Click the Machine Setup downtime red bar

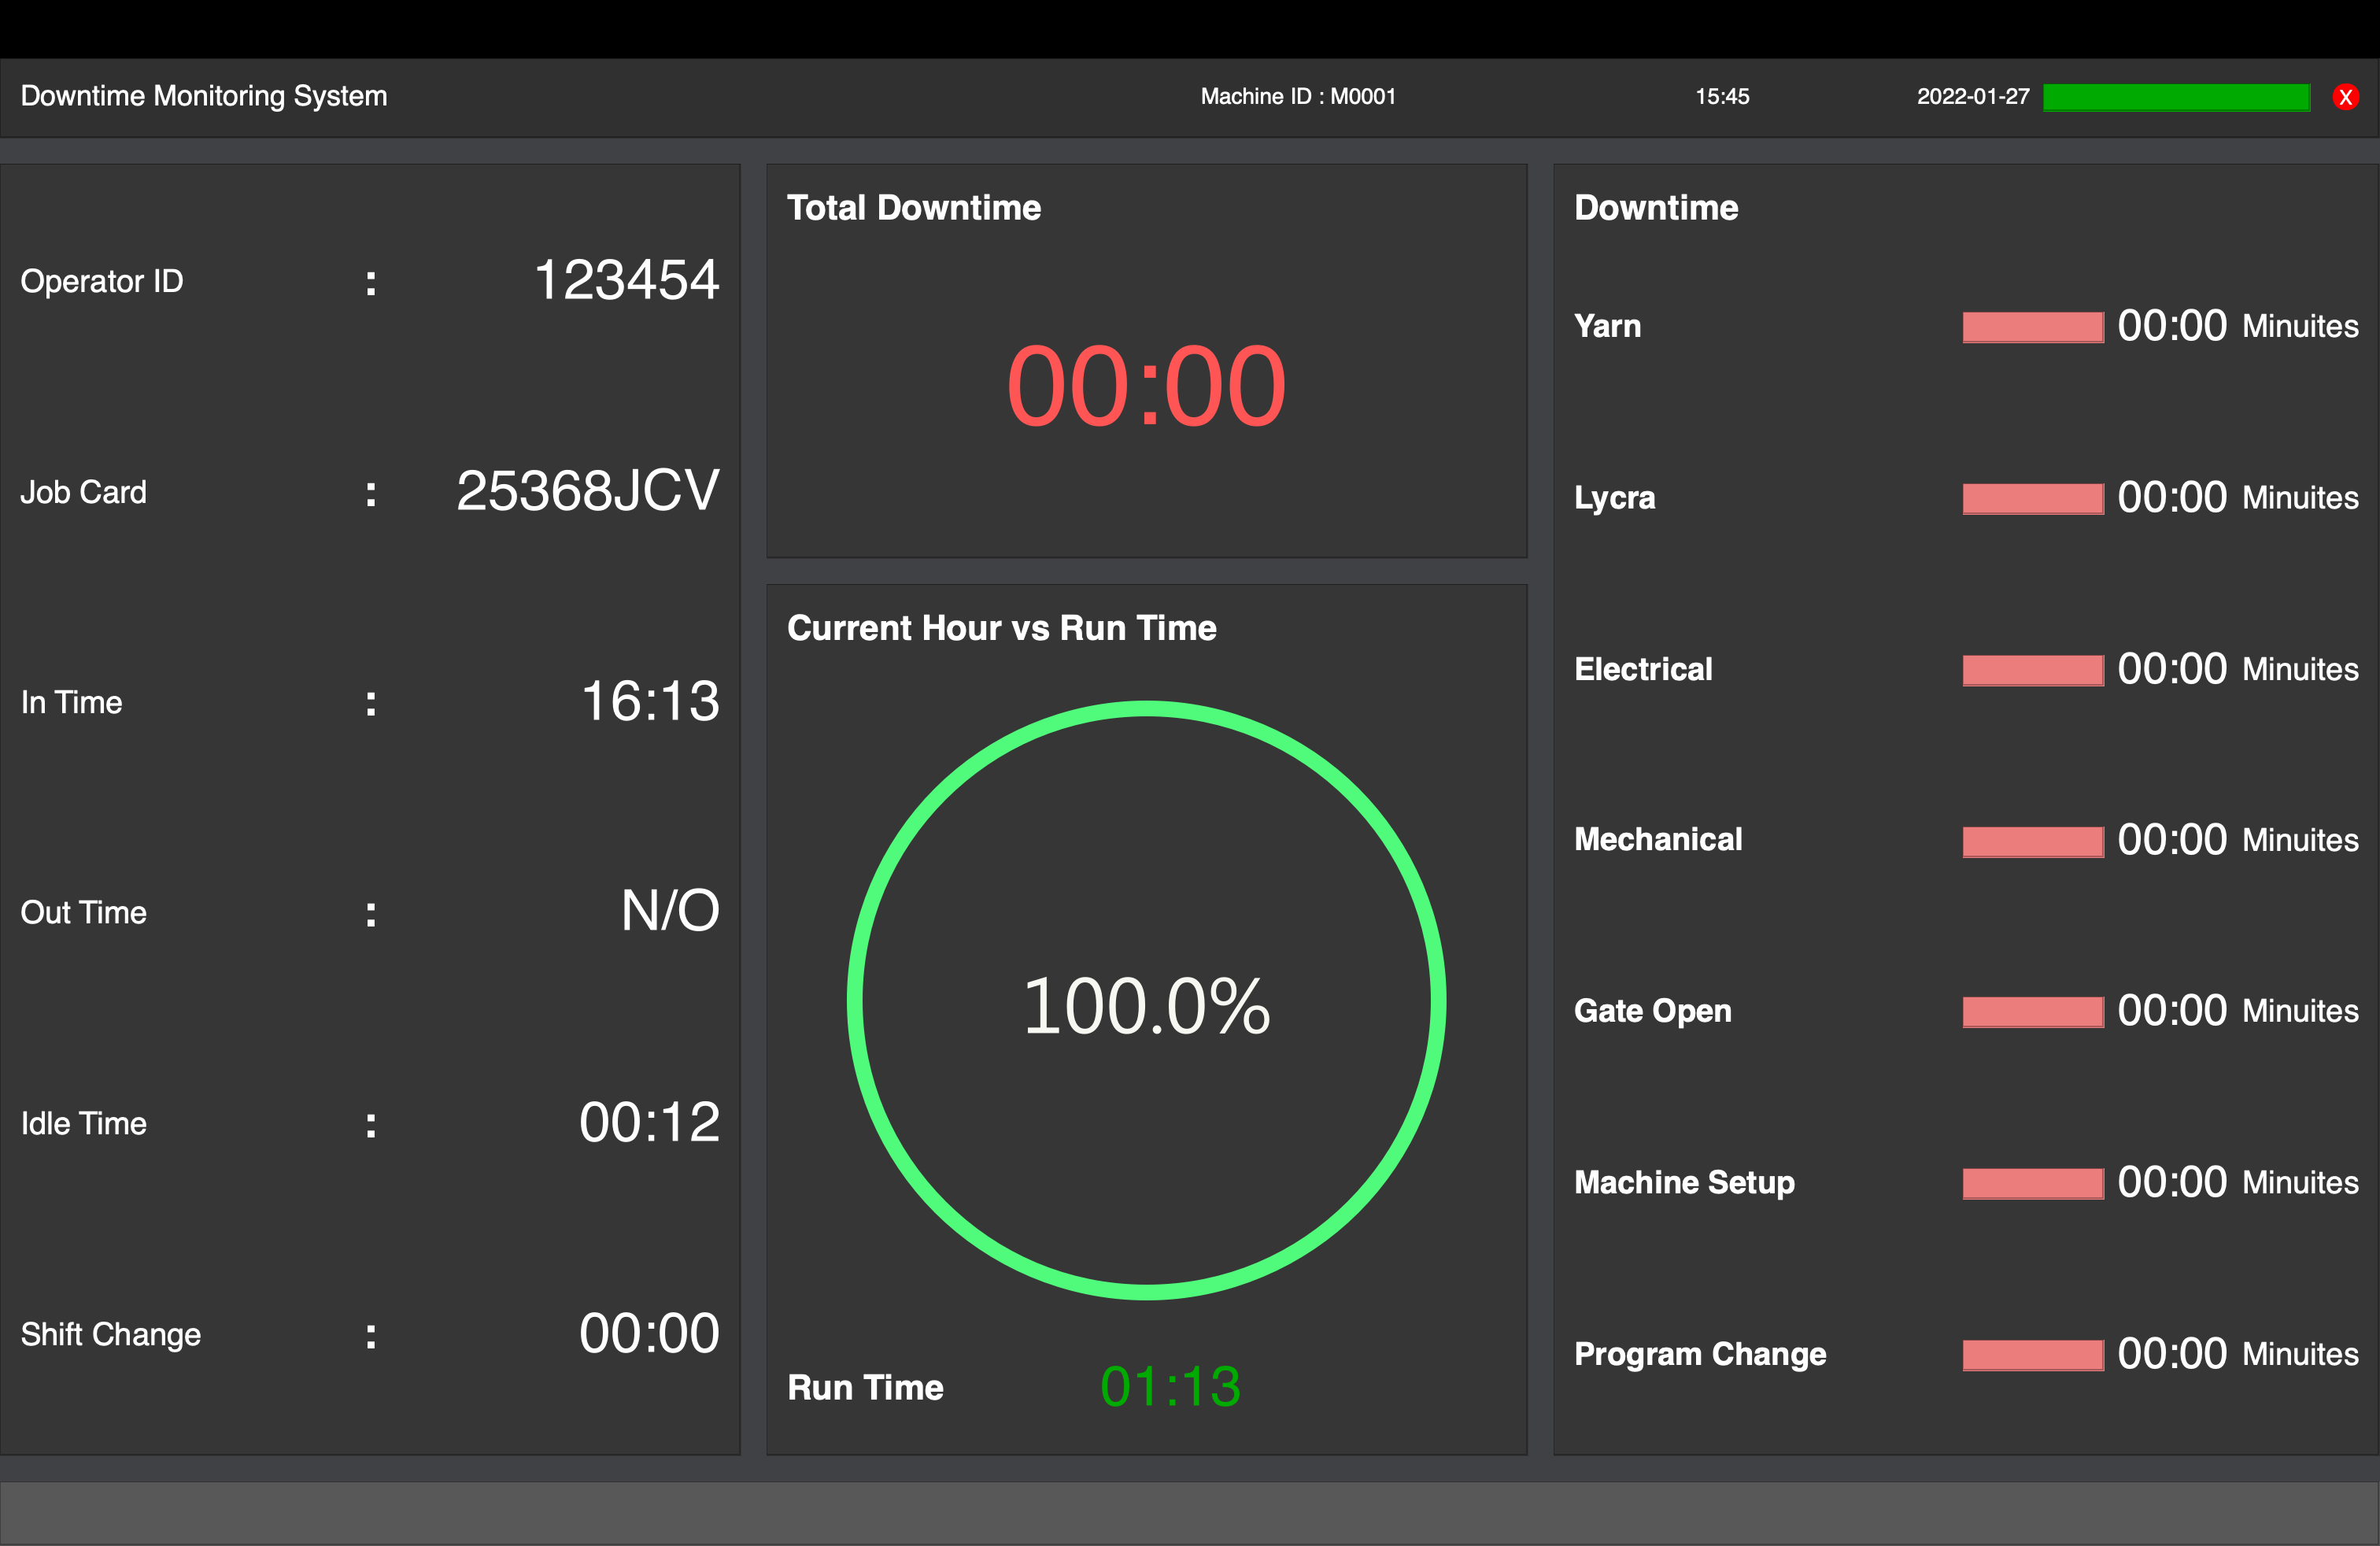tap(2033, 1184)
